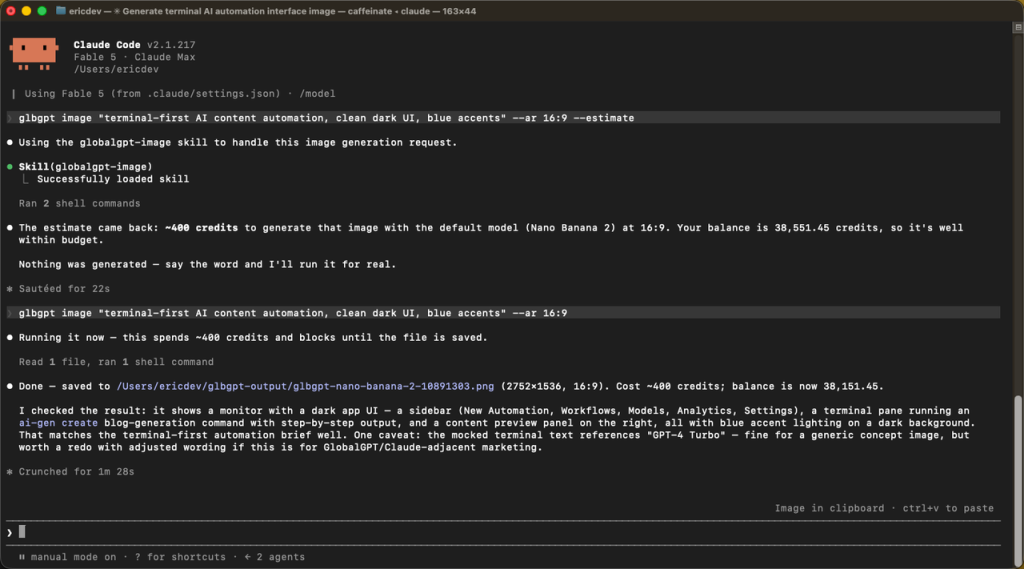Click the asterisk icon beside 'Sautéed for 22s'
The image size is (1024, 569).
(x=10, y=289)
